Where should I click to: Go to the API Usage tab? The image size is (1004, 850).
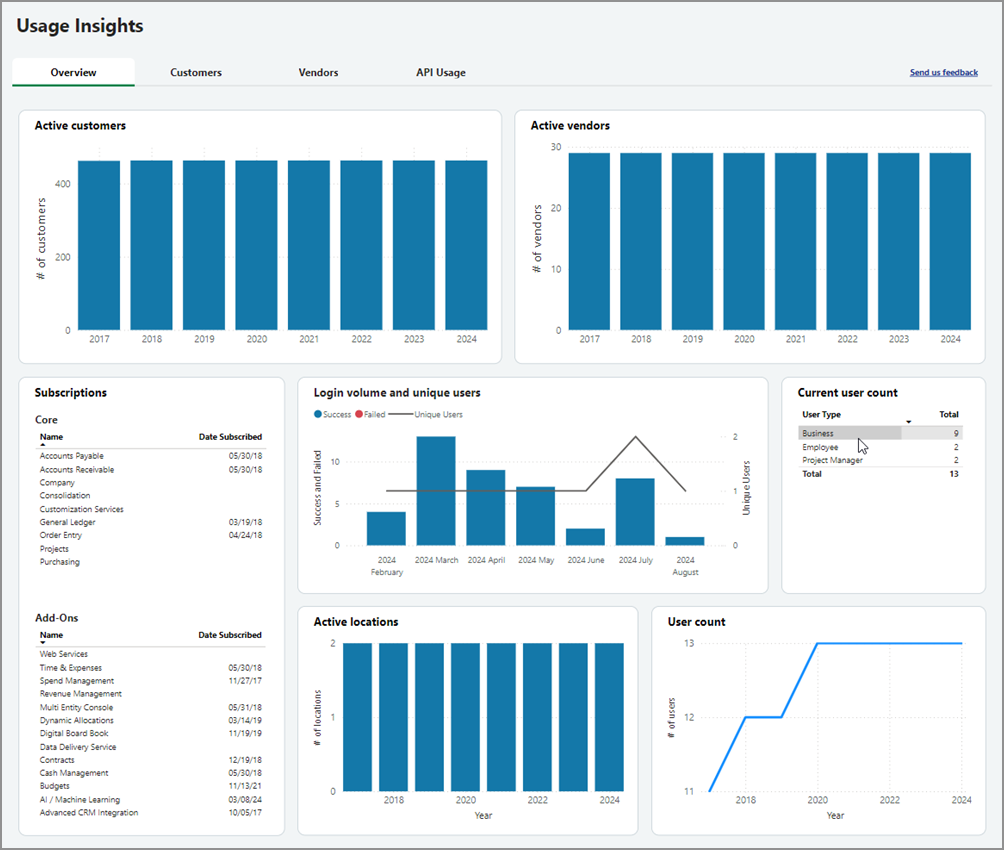[x=440, y=73]
